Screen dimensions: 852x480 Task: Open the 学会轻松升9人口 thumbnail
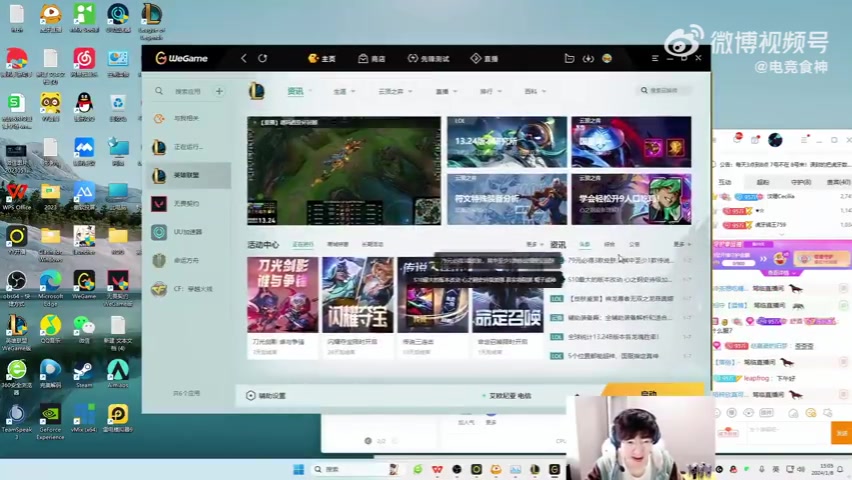[x=631, y=199]
